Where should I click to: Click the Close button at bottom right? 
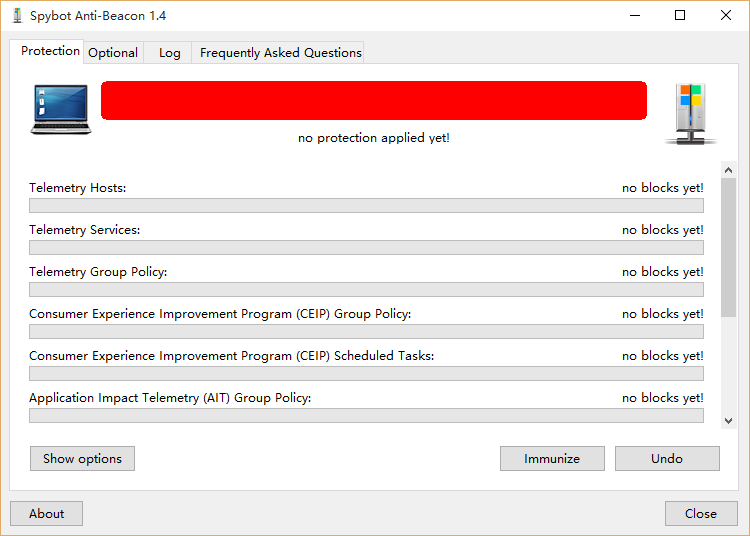[x=700, y=513]
